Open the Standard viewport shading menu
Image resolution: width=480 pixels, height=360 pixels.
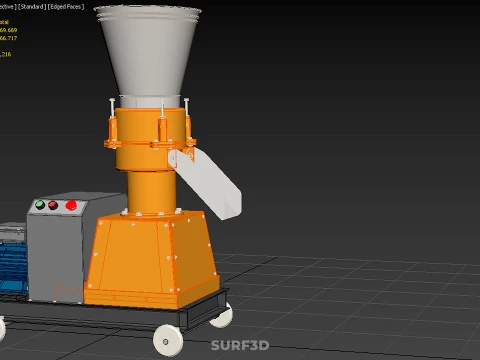(32, 7)
